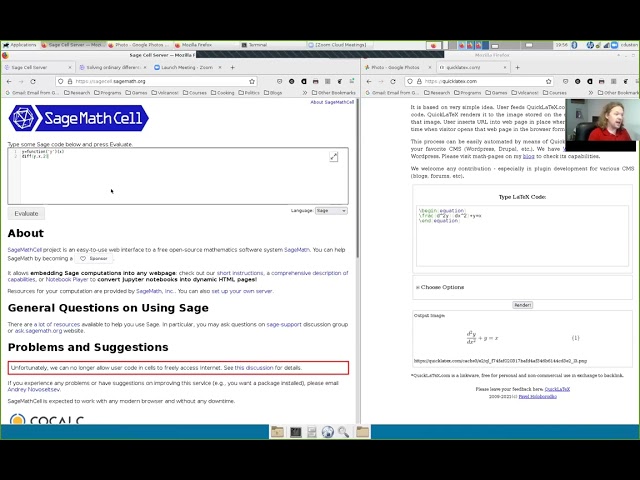Open the Politics bookmarks folder

249,93
